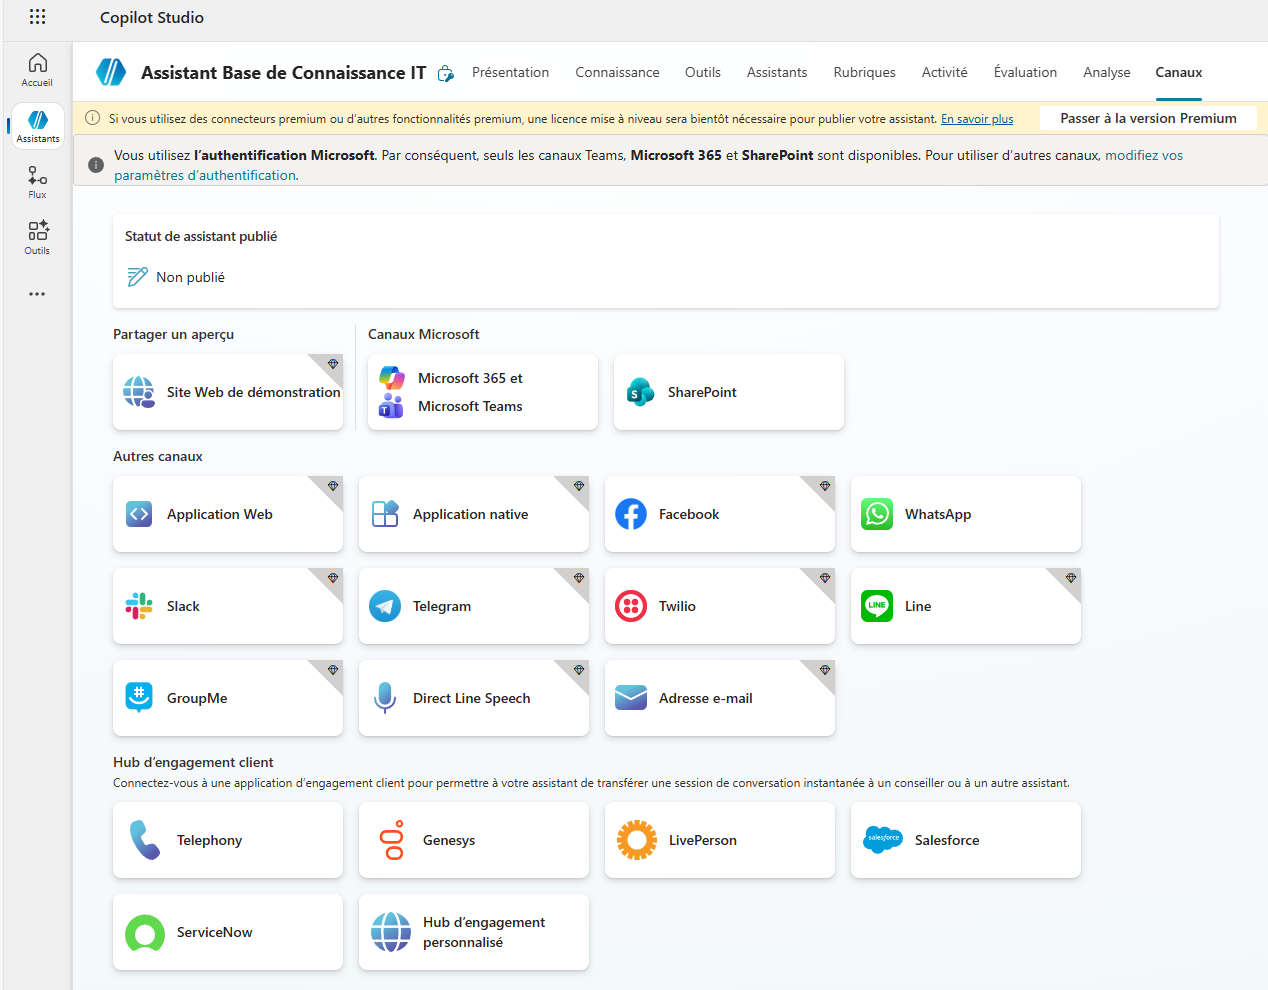Screen dimensions: 1268x990
Task: Click Passer à la version Premium button
Action: point(1148,118)
